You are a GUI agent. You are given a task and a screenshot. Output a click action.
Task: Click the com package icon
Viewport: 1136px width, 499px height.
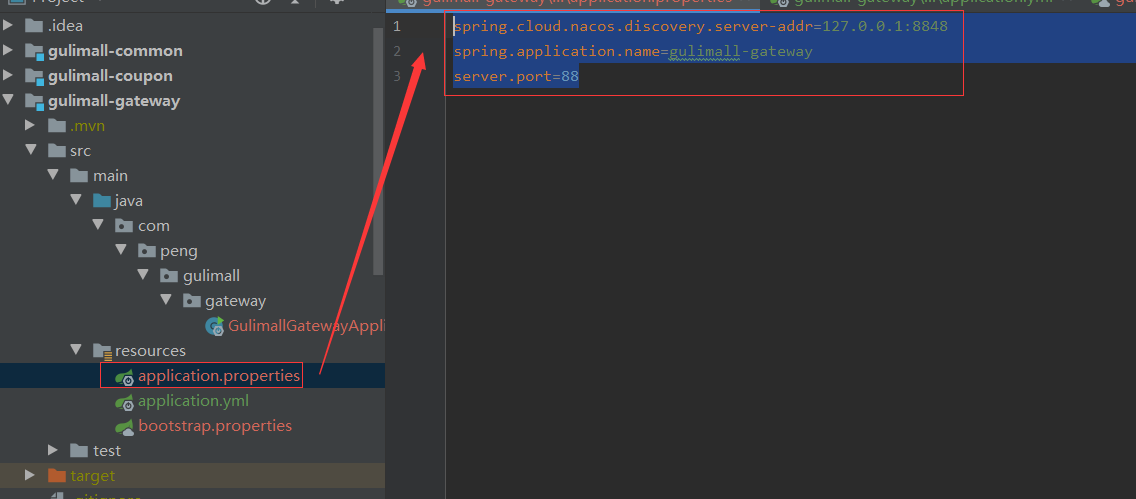coord(125,225)
